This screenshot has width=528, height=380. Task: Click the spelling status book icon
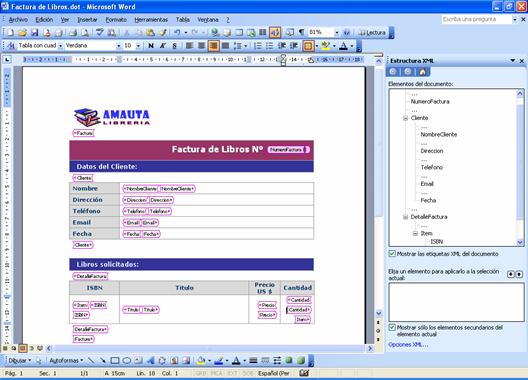pyautogui.click(x=304, y=373)
